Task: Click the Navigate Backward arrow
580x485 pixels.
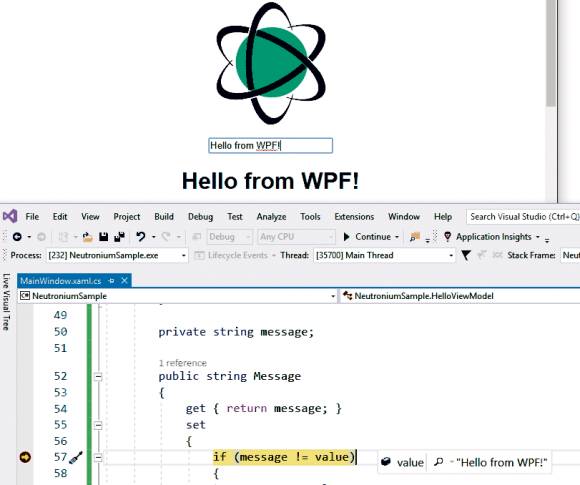Action: 17,237
